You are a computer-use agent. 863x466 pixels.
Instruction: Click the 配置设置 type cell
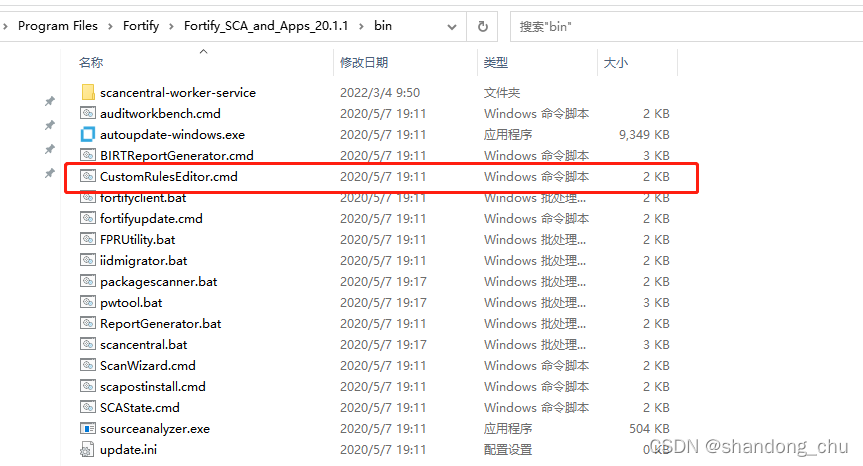tap(508, 449)
